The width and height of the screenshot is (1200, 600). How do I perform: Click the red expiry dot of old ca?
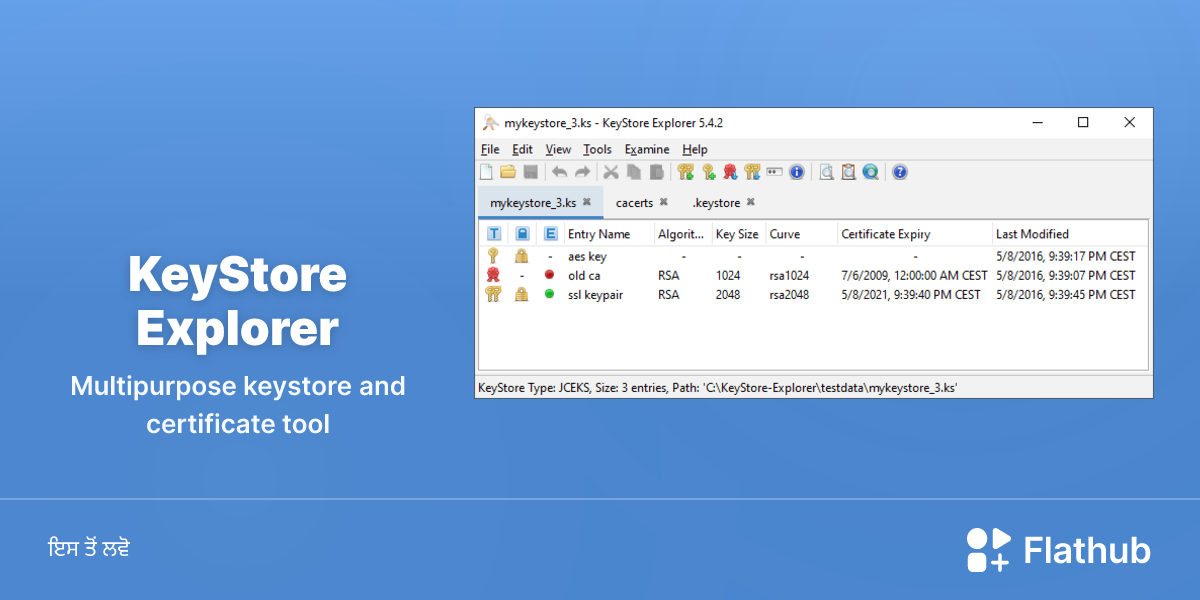point(549,275)
